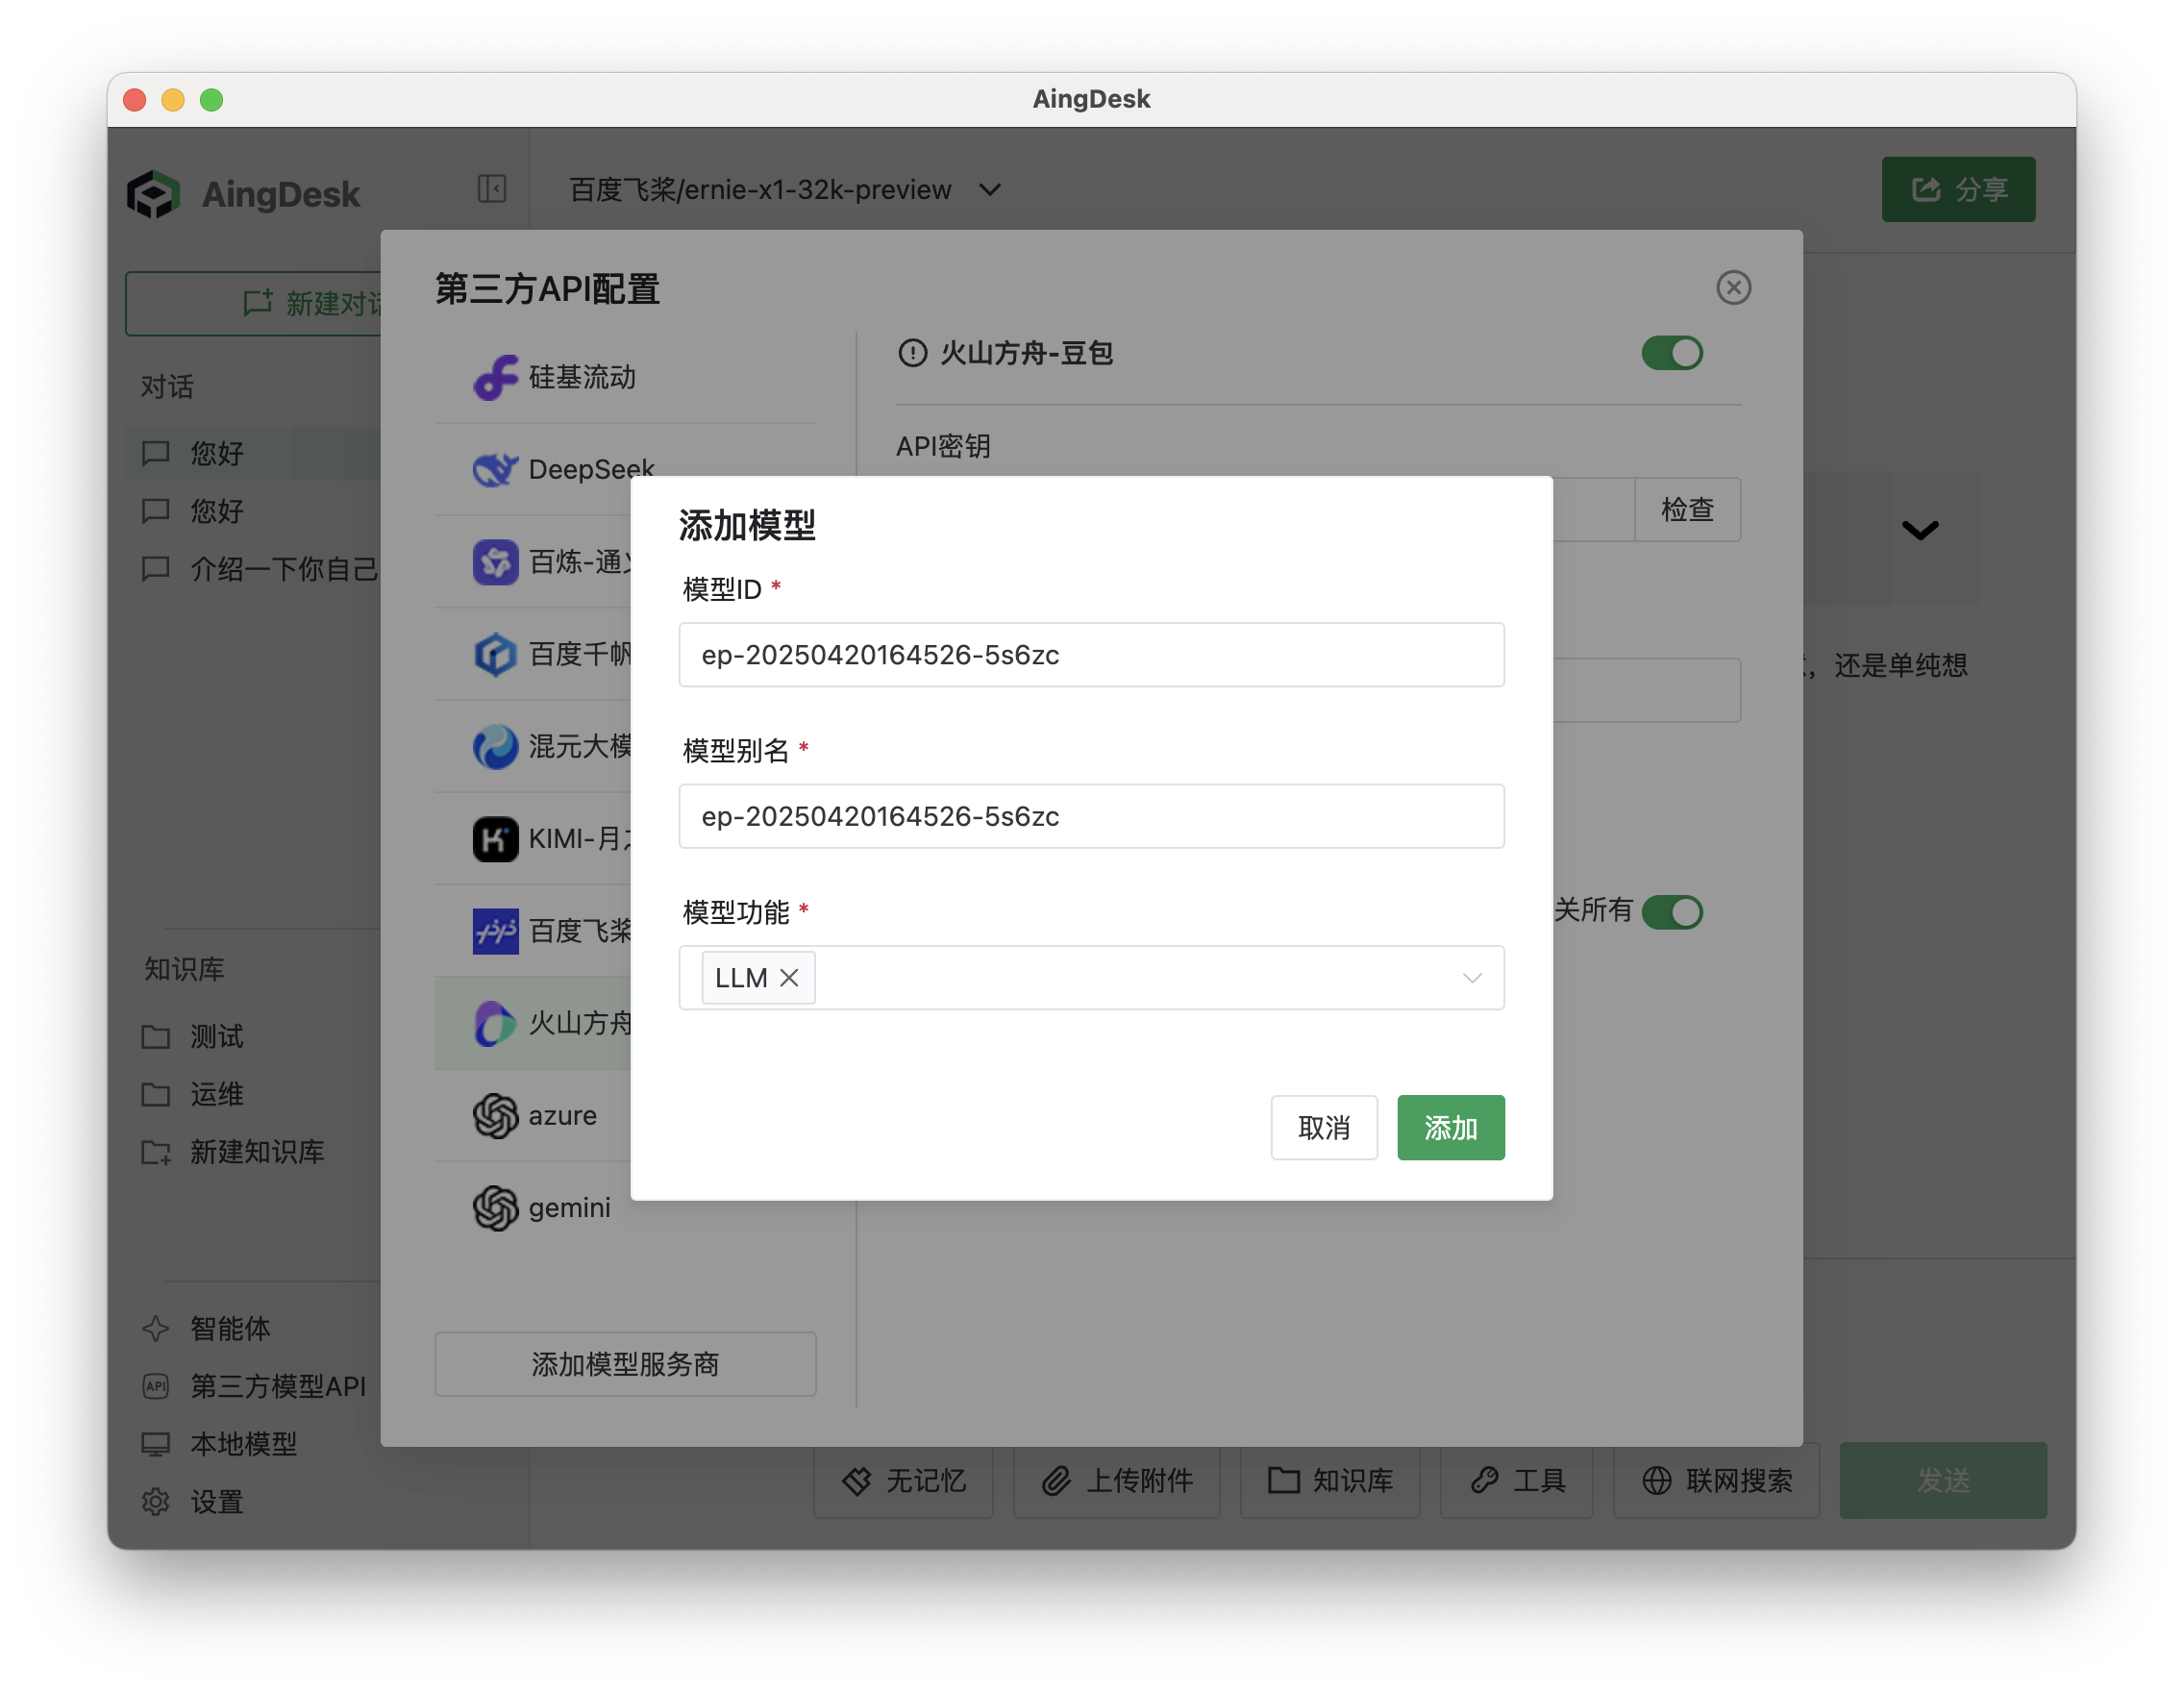2184x1692 pixels.
Task: Click the info icon beside 火山方舟-豆包
Action: pos(912,353)
